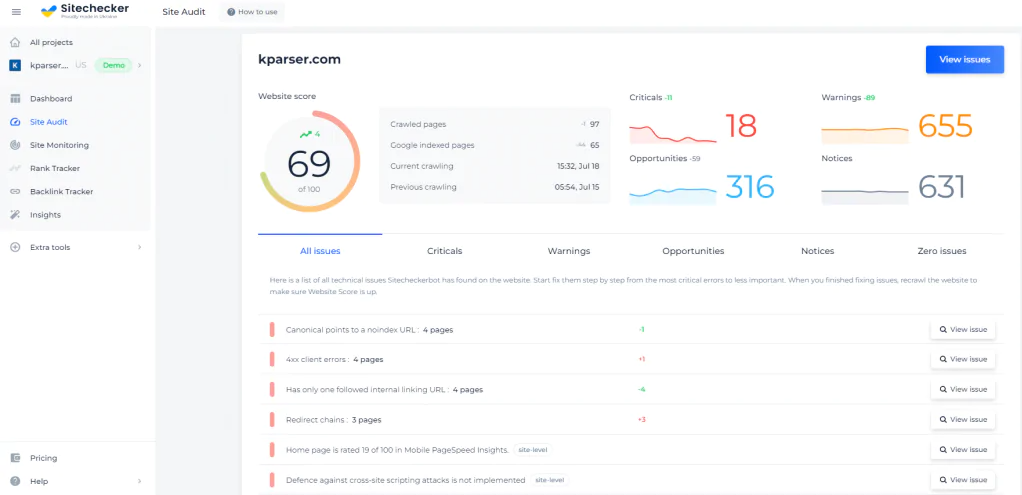
Task: Open the Pricing sidebar icon
Action: tap(15, 458)
